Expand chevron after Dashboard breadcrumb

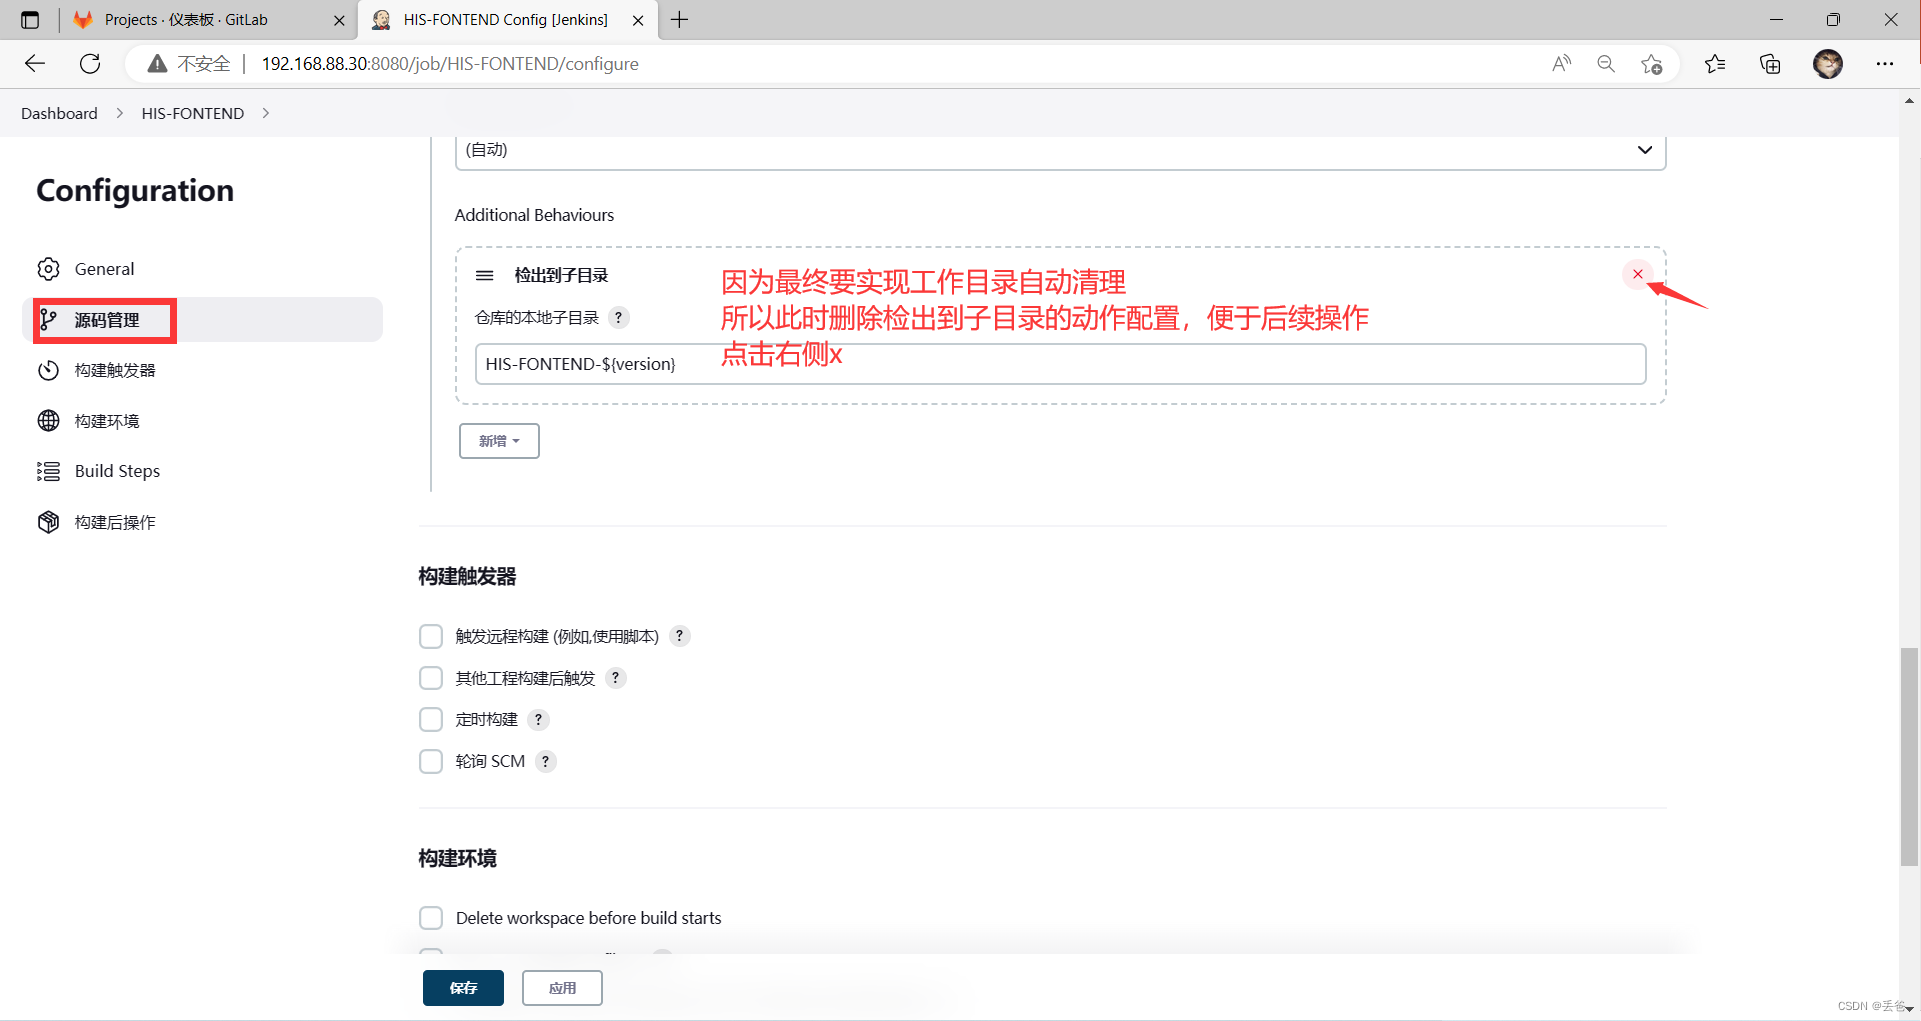click(x=120, y=113)
